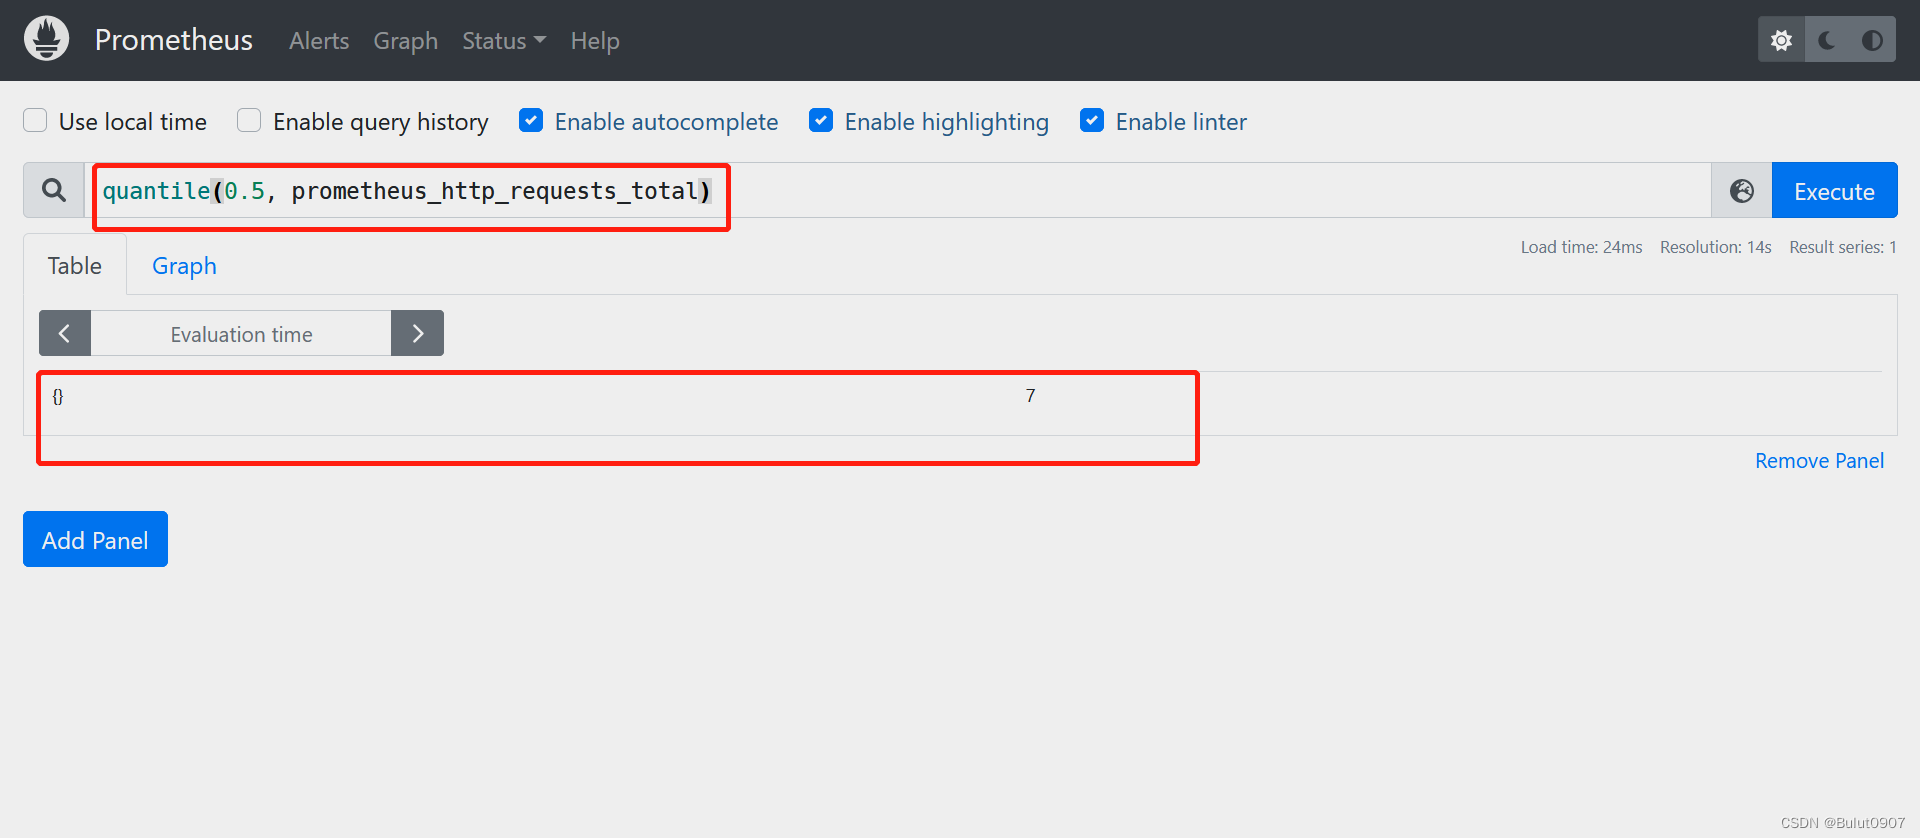Image resolution: width=1920 pixels, height=838 pixels.
Task: Disable the Enable highlighting checkbox
Action: [x=821, y=121]
